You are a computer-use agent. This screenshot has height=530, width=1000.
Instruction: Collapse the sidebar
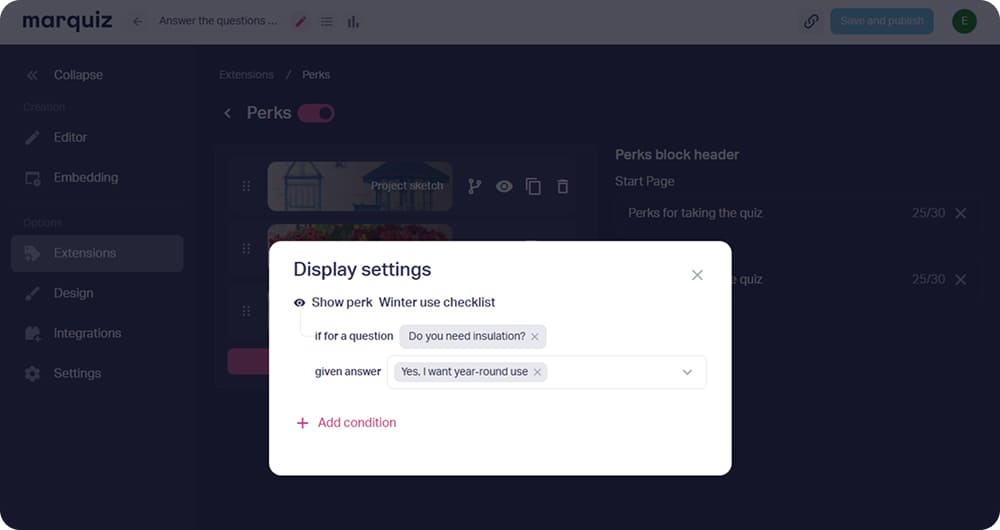coord(64,75)
